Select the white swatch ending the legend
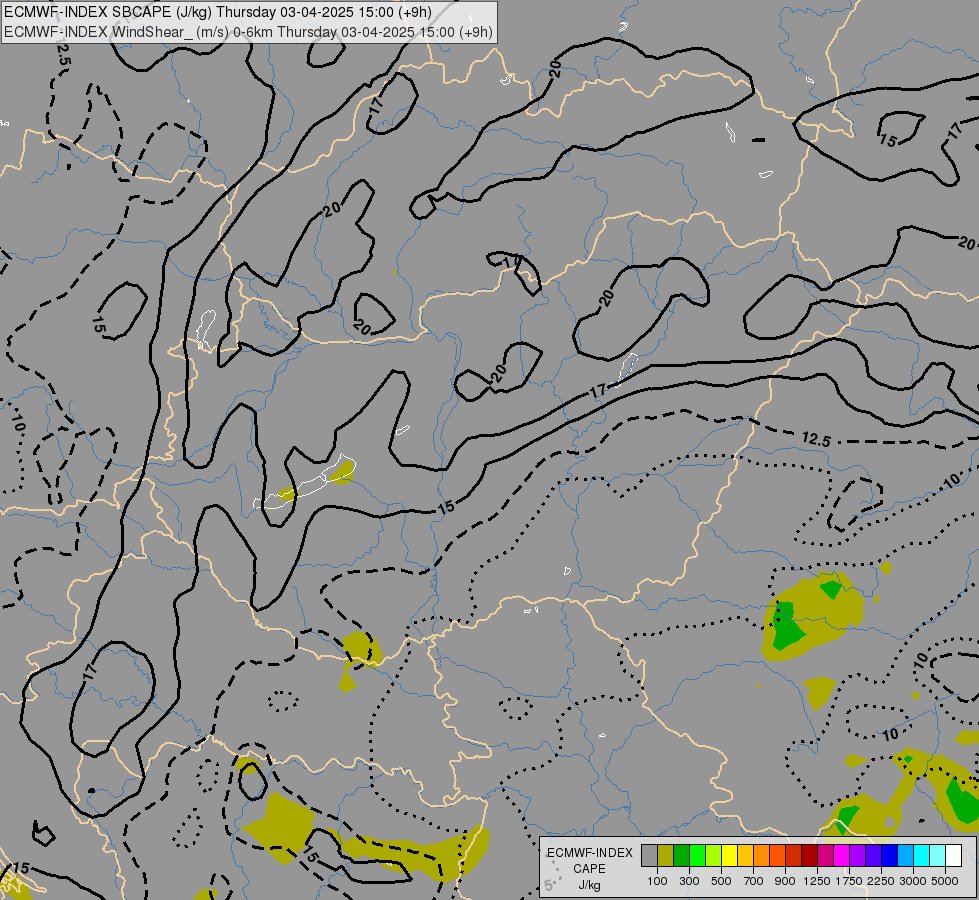This screenshot has width=979, height=900. click(953, 856)
